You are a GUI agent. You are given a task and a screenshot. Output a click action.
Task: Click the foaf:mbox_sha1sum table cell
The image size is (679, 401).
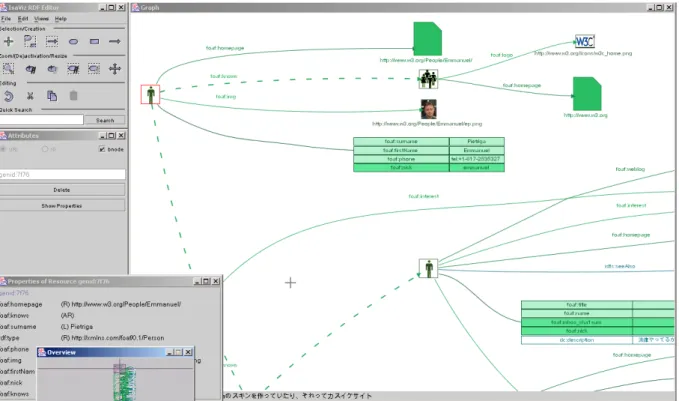pyautogui.click(x=577, y=323)
